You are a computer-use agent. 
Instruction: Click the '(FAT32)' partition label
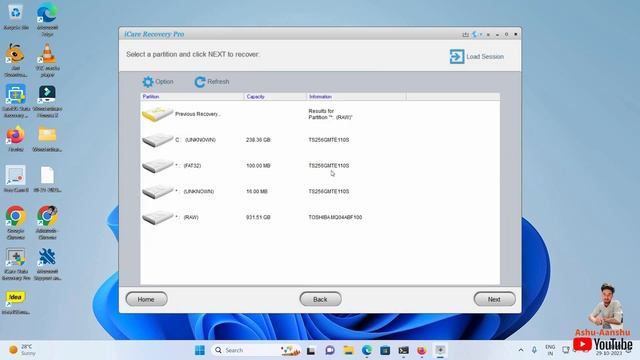click(192, 166)
